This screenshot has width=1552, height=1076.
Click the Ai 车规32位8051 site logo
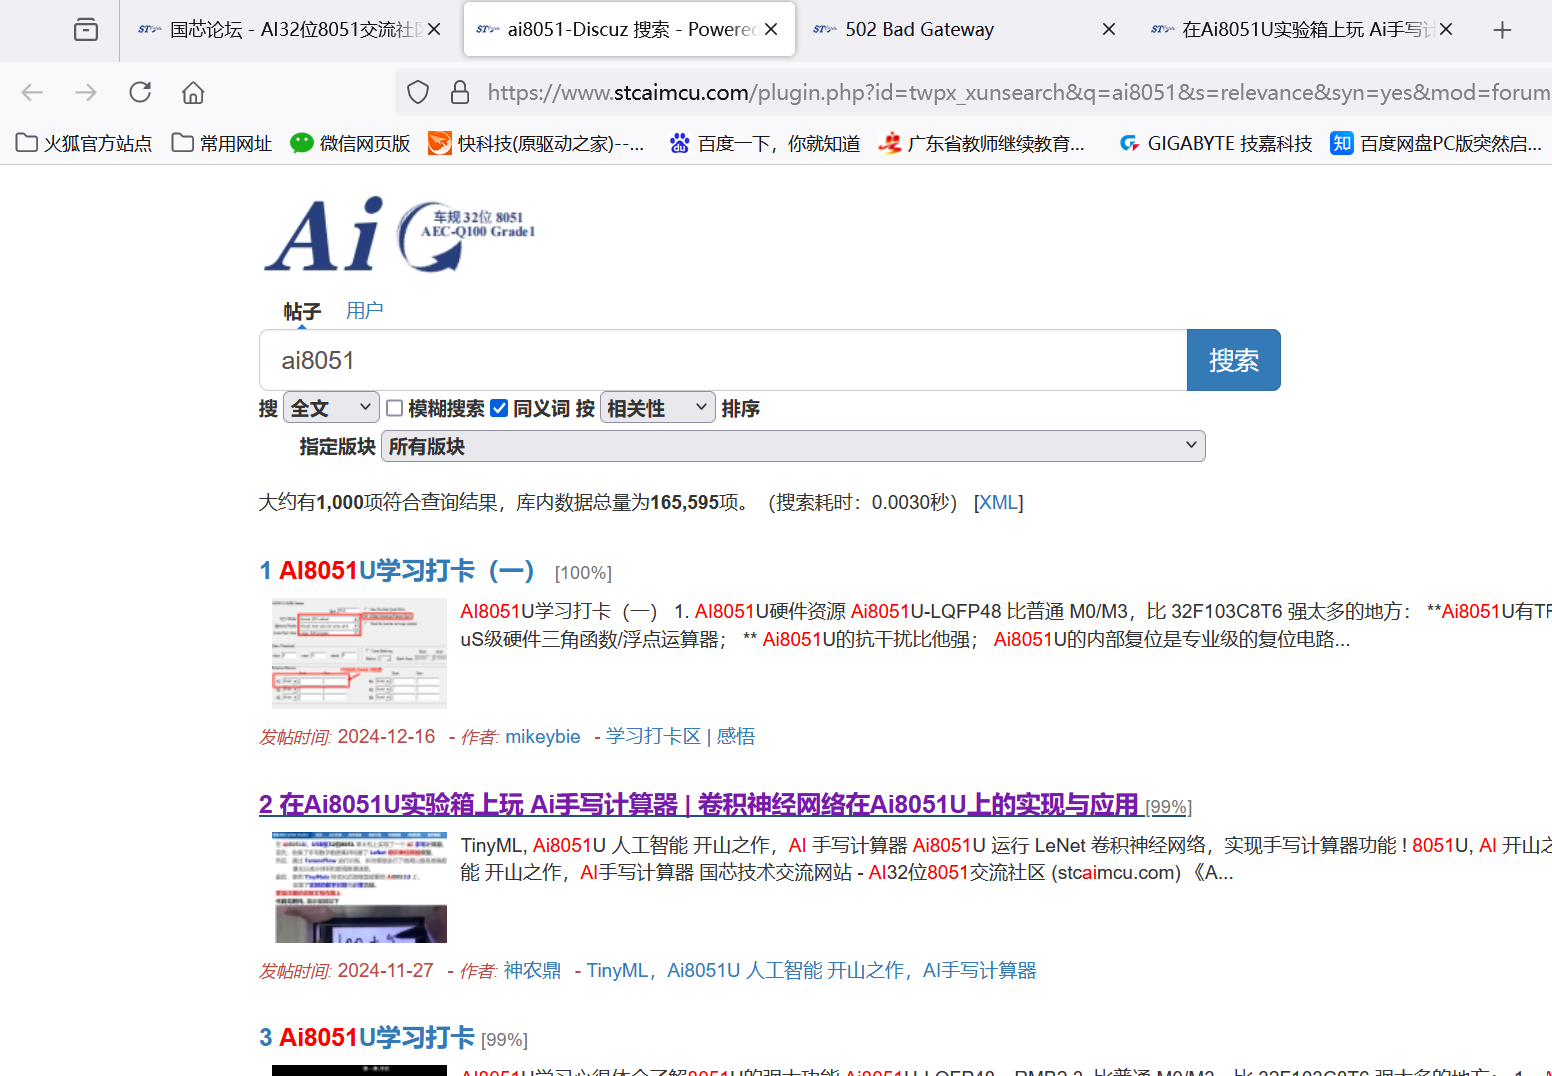[400, 234]
